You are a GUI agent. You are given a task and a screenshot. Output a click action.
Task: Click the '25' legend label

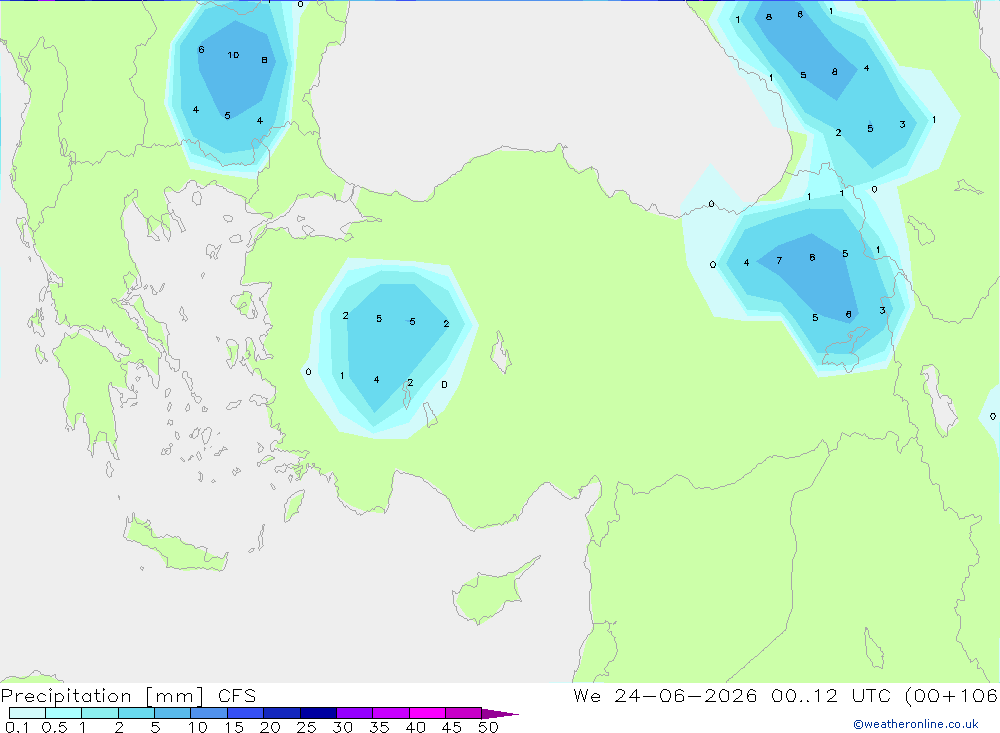(x=306, y=727)
